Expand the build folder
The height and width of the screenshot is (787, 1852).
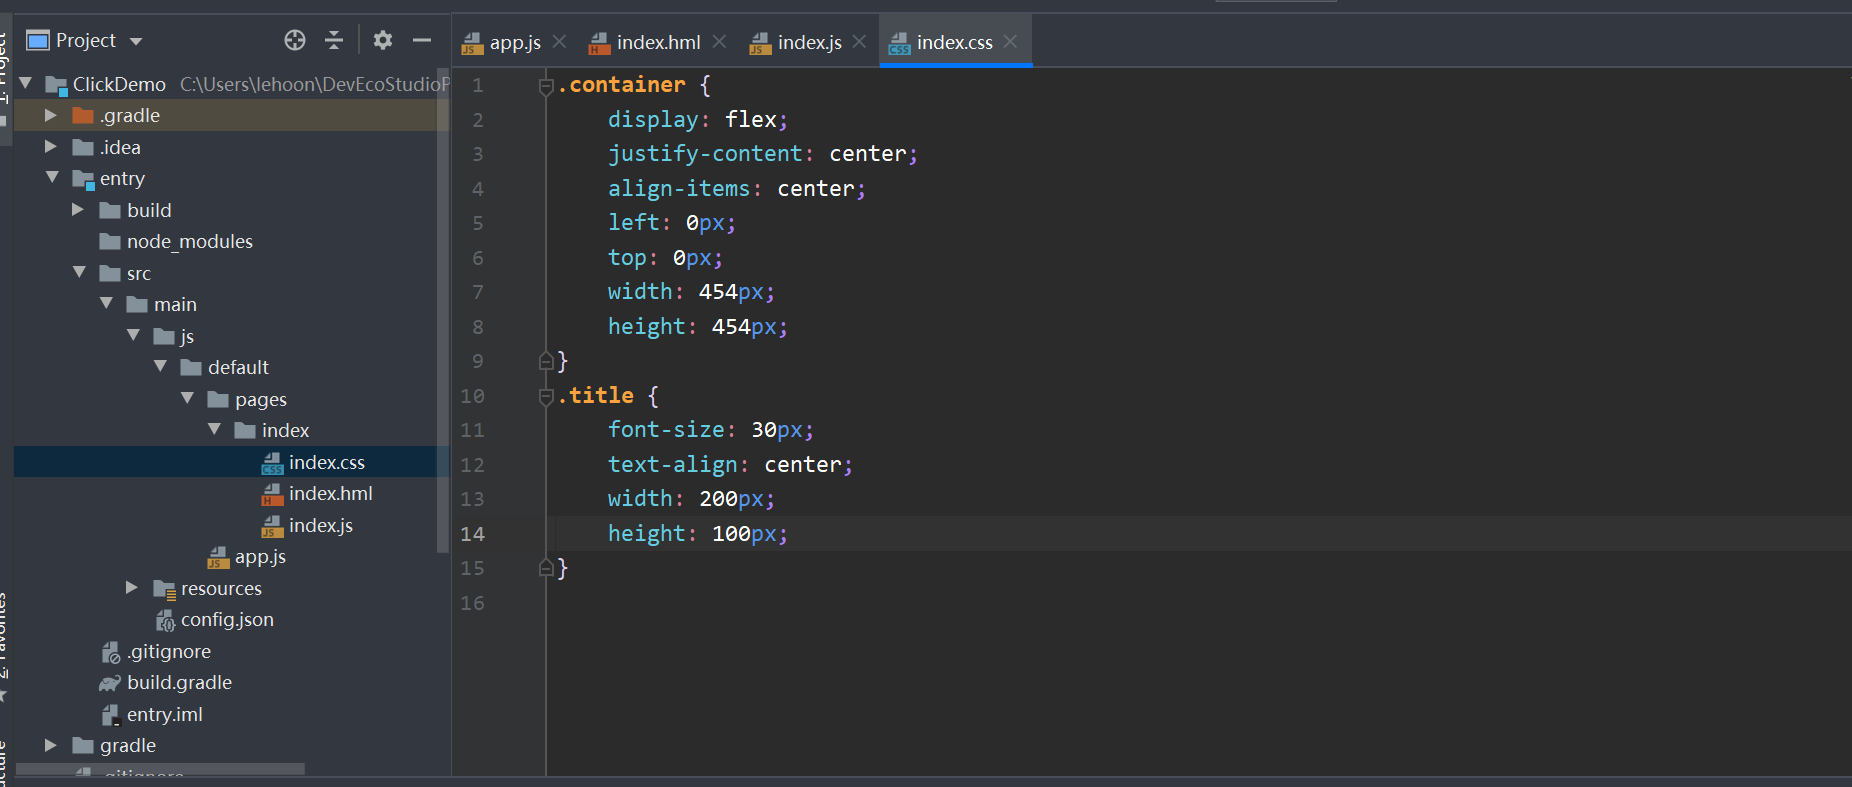(78, 210)
